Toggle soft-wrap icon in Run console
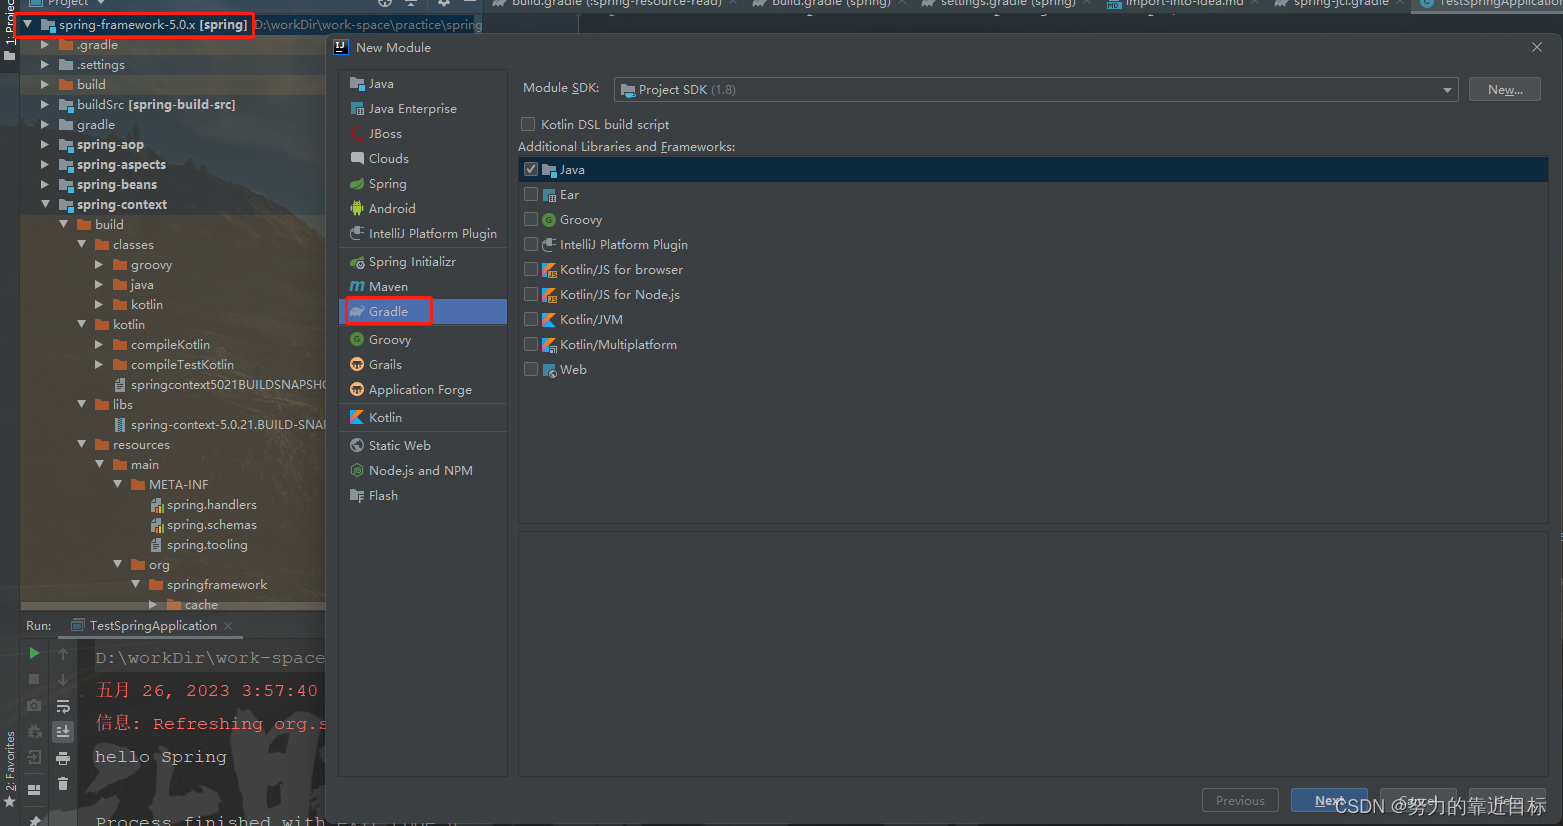The image size is (1563, 826). (63, 706)
